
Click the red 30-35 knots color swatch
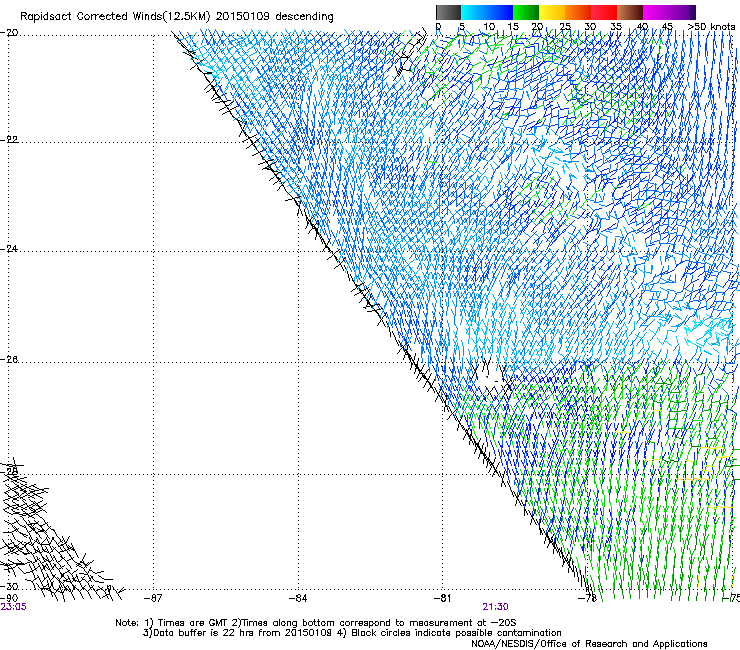tap(604, 12)
